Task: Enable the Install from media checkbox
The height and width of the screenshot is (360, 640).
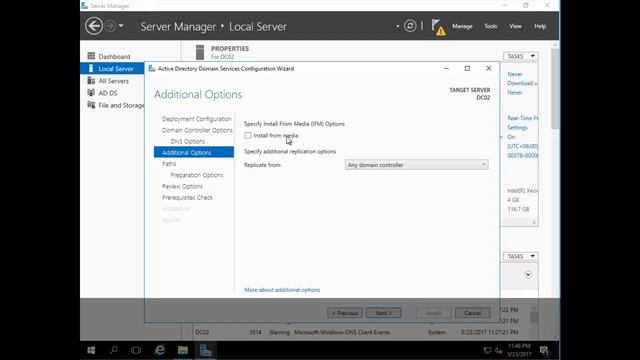Action: pos(248,135)
